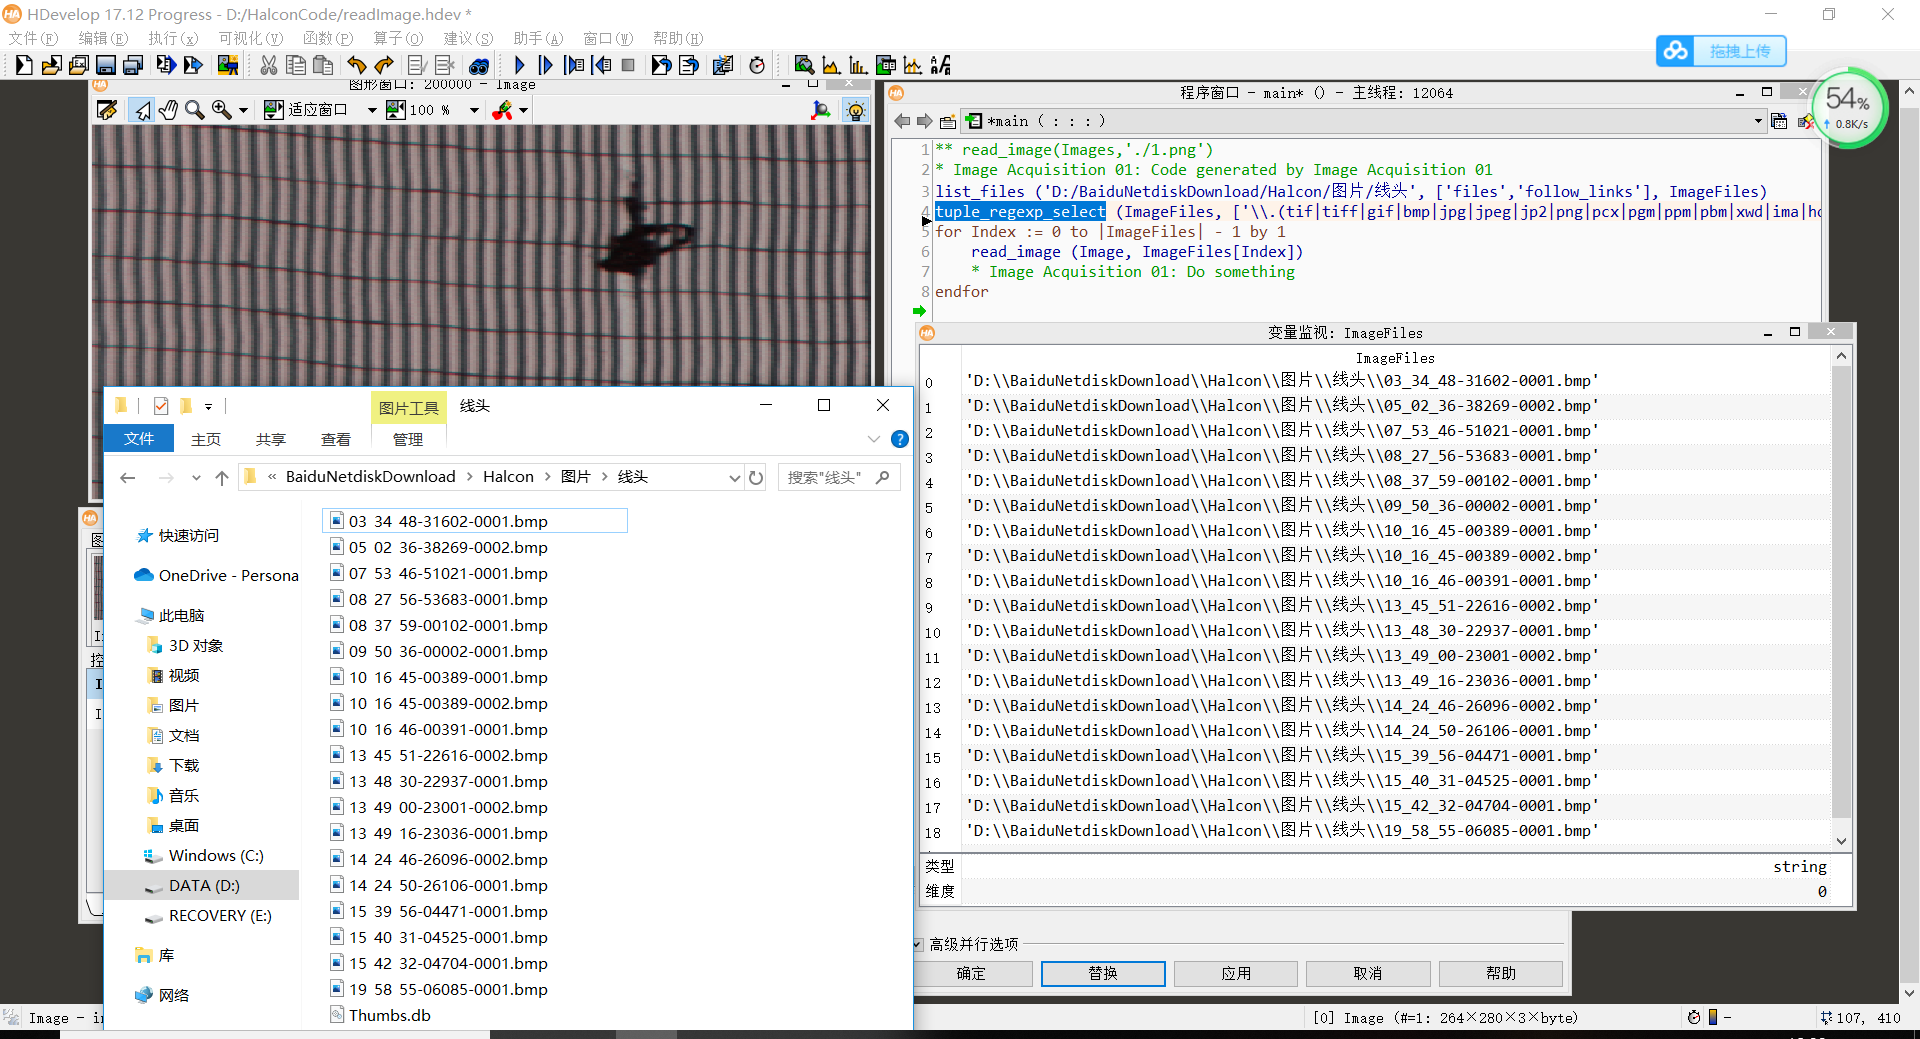
Task: Select the magnify zoom tool in graphics window
Action: 195,110
